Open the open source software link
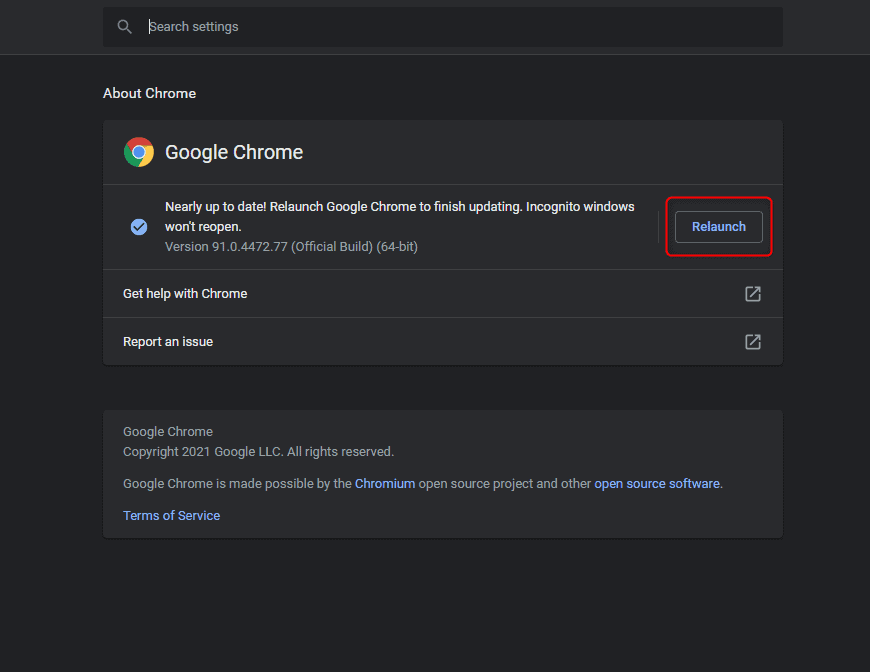This screenshot has height=672, width=870. click(657, 484)
